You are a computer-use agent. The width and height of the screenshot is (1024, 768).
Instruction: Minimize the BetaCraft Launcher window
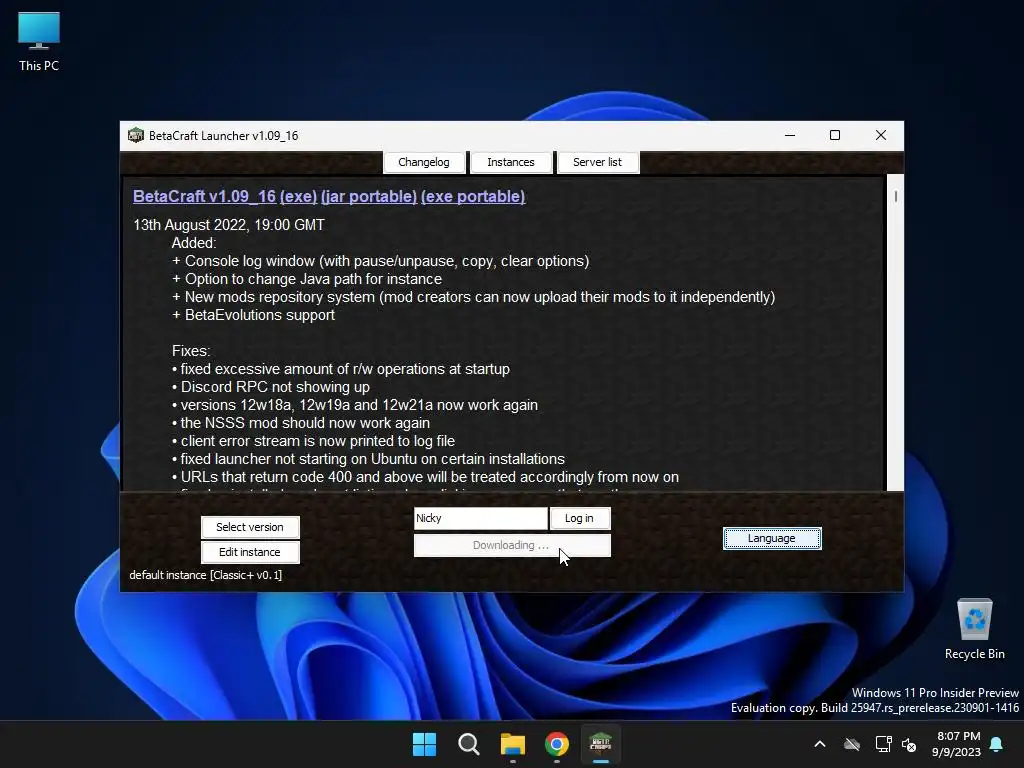click(790, 135)
